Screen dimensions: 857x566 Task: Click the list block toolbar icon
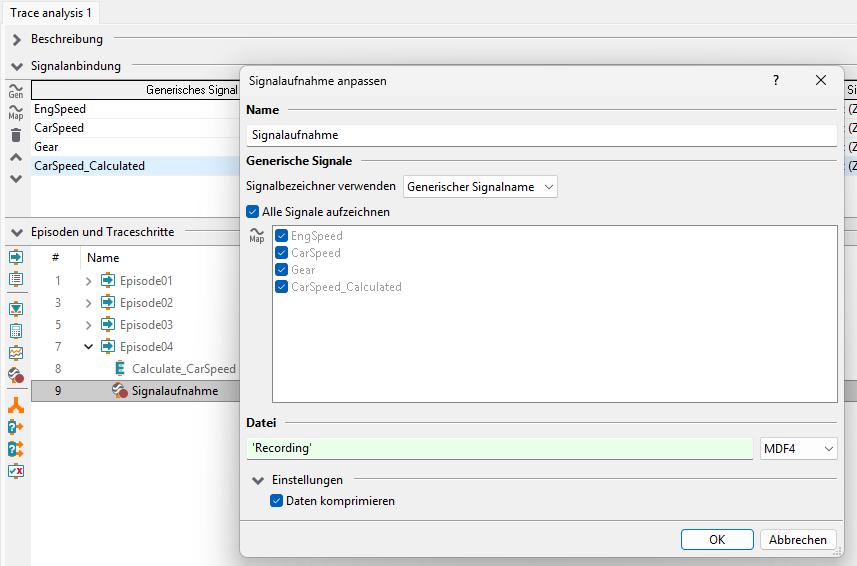click(x=16, y=279)
